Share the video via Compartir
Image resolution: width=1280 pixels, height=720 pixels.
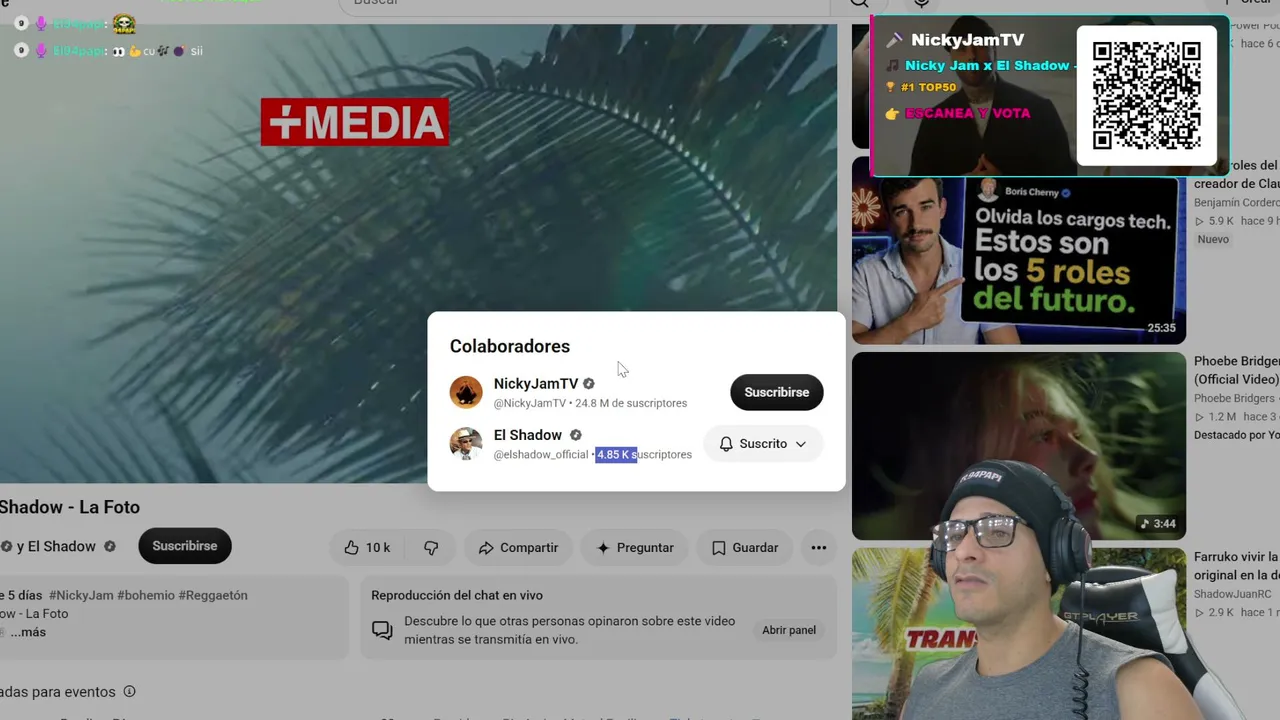coord(517,547)
